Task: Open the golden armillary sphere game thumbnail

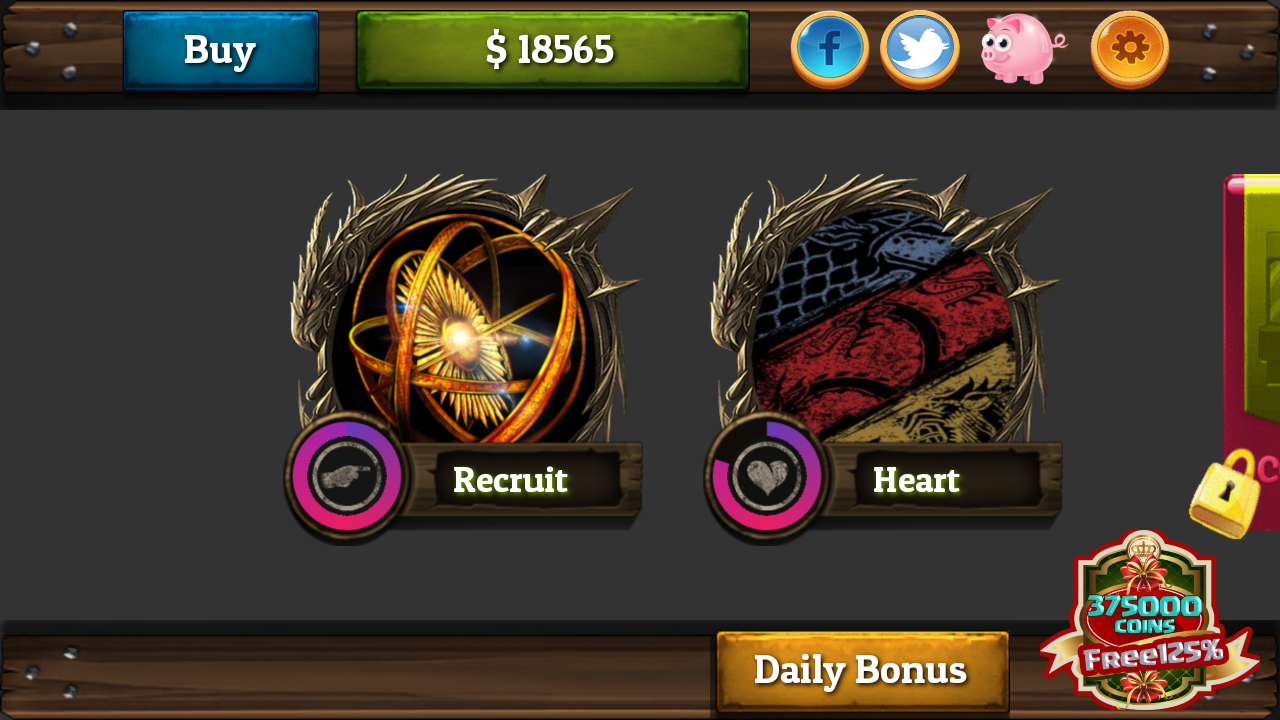Action: pyautogui.click(x=467, y=327)
